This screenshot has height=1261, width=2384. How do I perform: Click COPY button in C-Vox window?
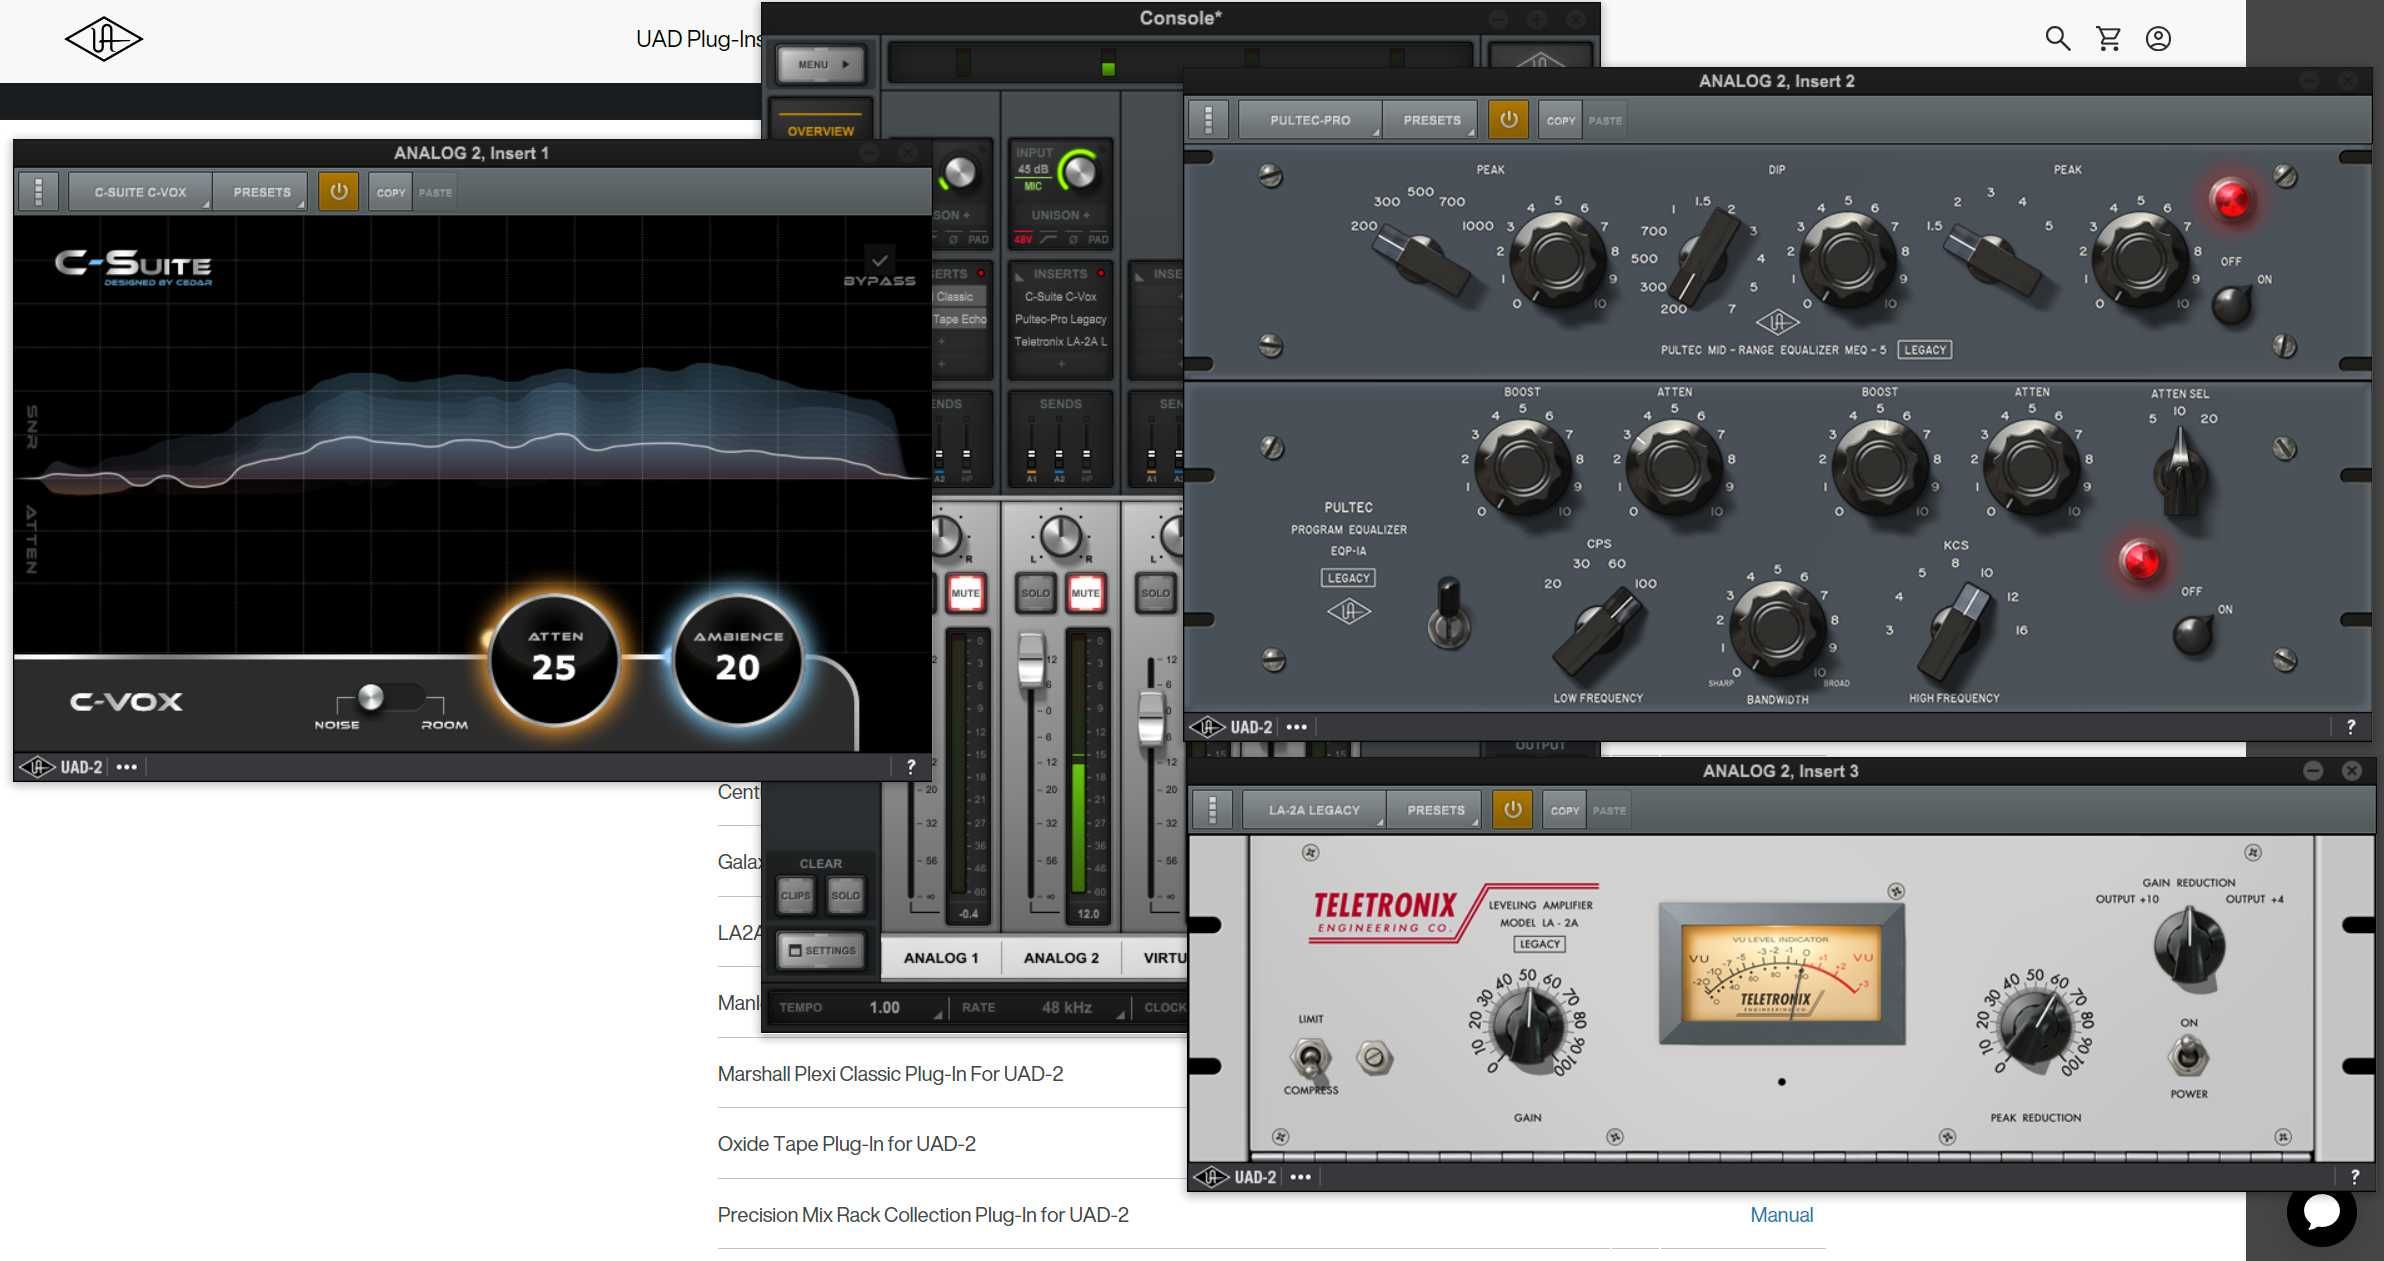[390, 192]
